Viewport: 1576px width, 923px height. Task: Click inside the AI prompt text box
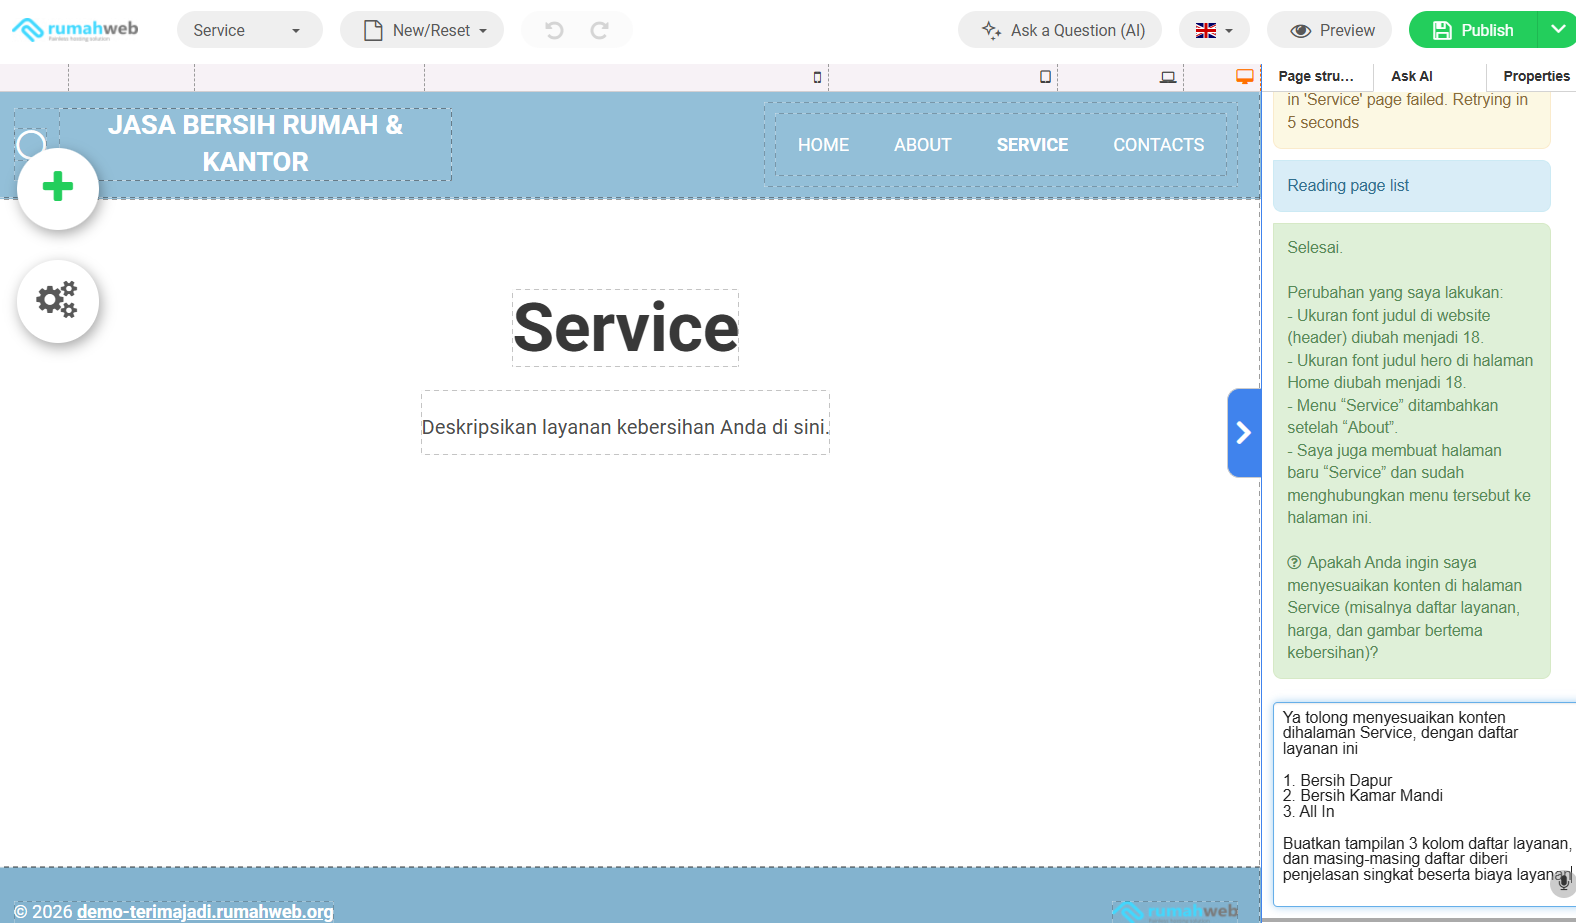tap(1420, 800)
